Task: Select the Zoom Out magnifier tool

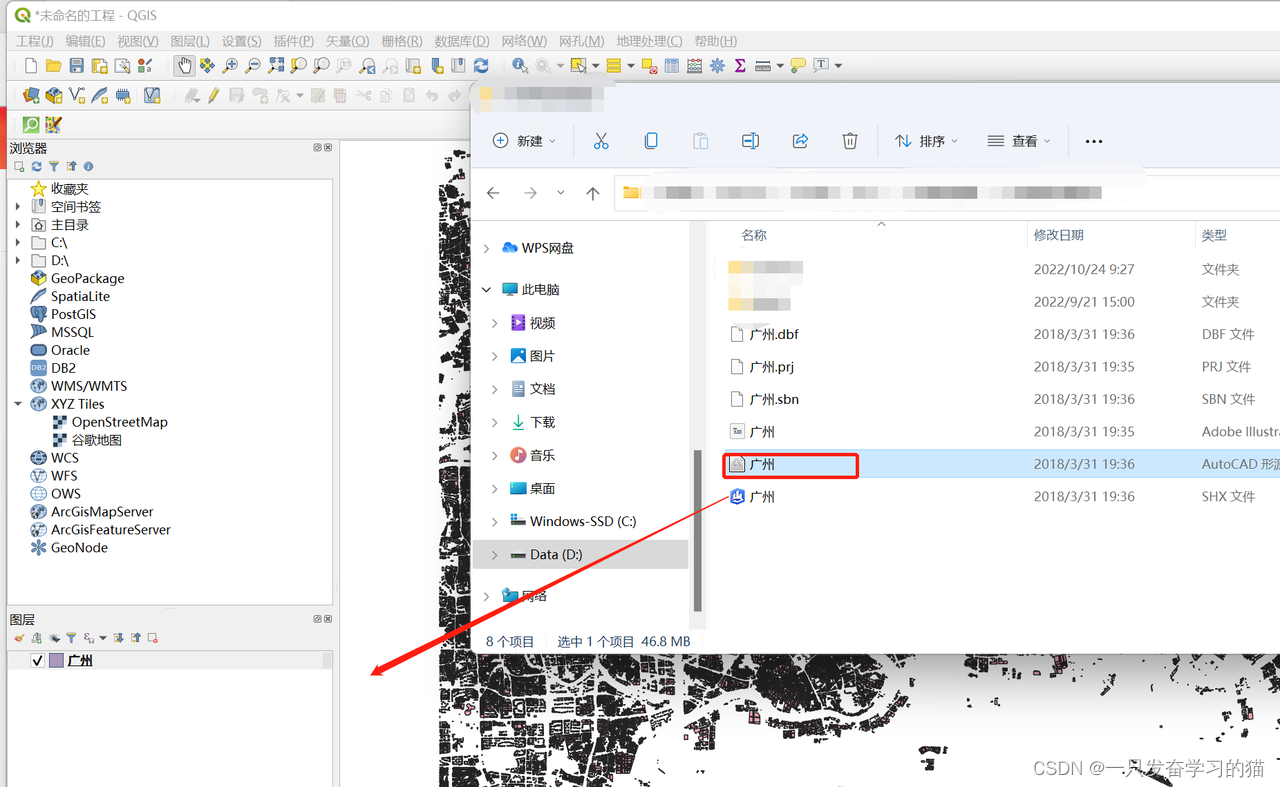Action: [253, 66]
